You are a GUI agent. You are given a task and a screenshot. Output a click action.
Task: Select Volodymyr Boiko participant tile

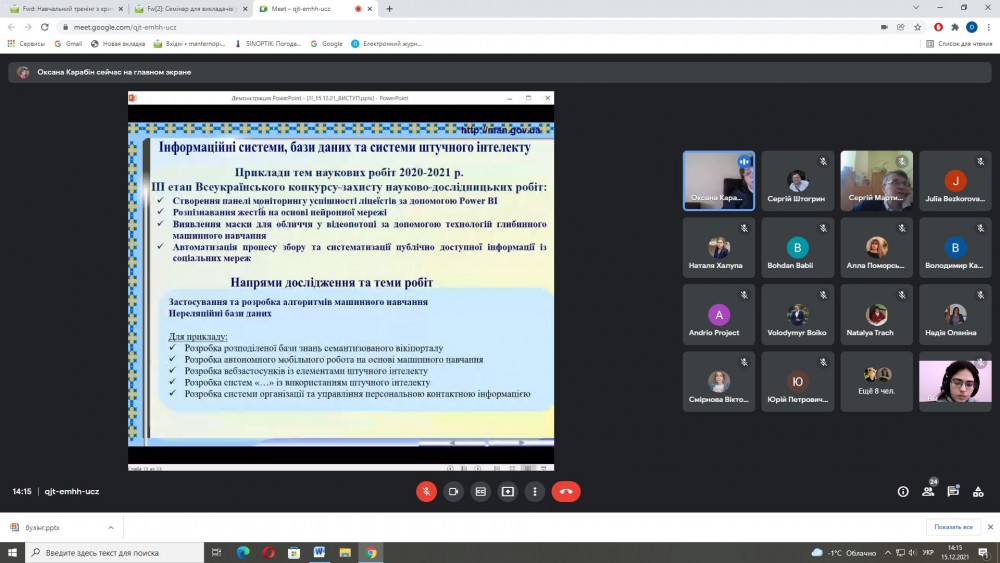797,314
